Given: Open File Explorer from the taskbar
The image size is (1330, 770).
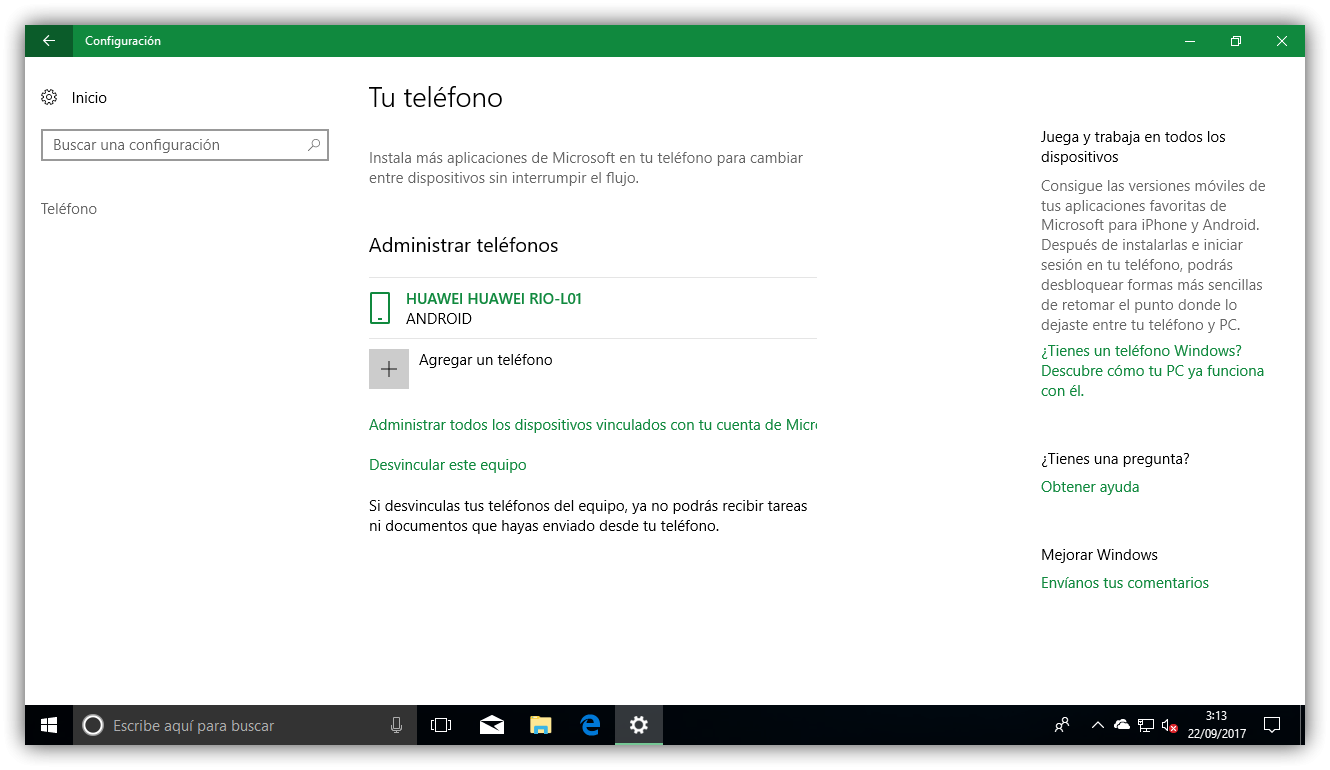Looking at the screenshot, I should [540, 725].
